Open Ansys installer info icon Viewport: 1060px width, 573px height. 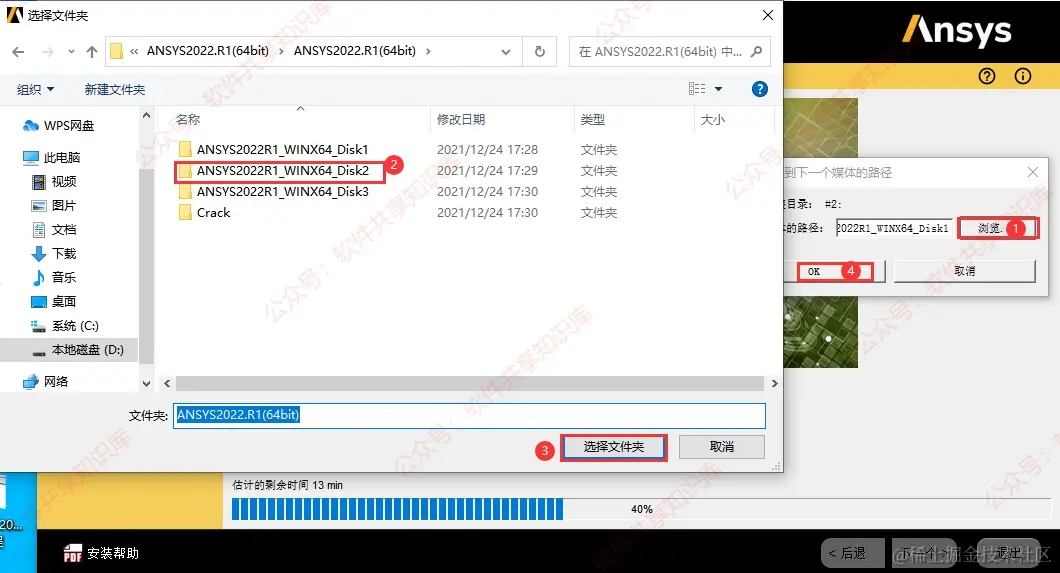[1023, 76]
